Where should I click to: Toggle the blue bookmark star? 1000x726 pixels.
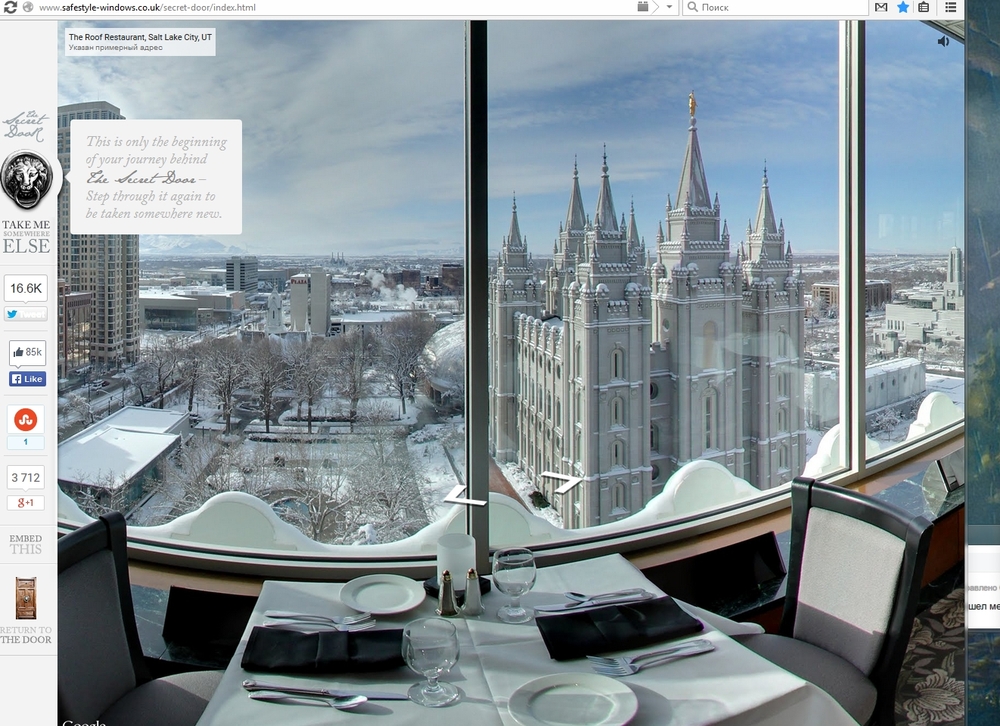pyautogui.click(x=903, y=7)
